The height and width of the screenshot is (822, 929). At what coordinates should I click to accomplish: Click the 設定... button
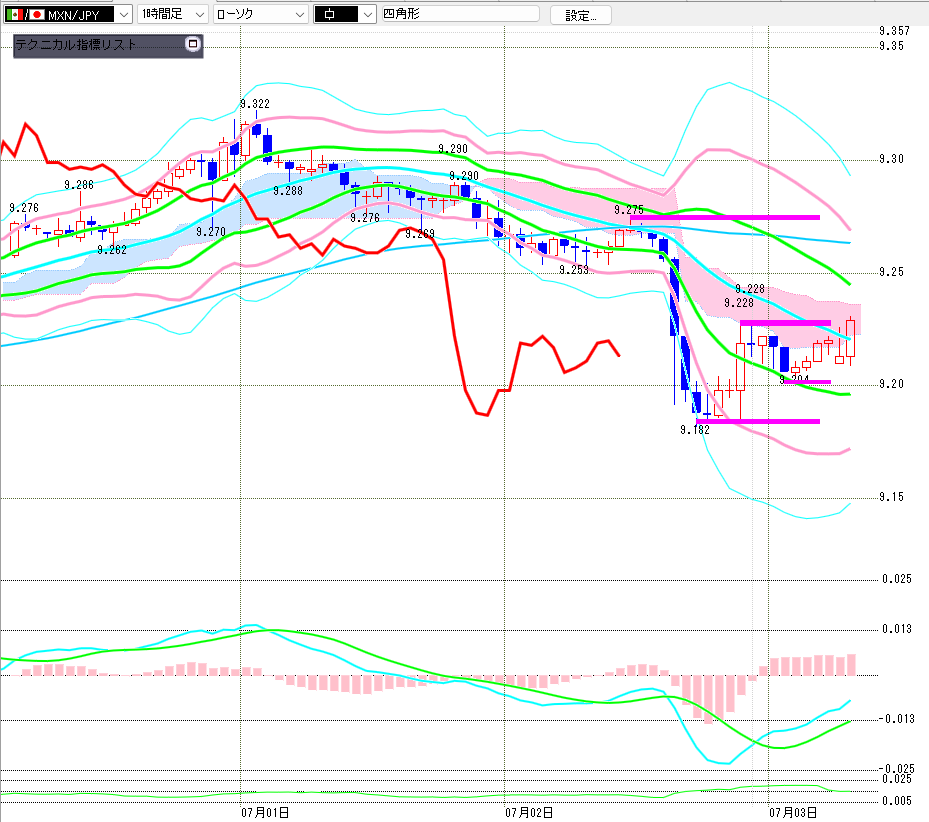click(x=580, y=15)
